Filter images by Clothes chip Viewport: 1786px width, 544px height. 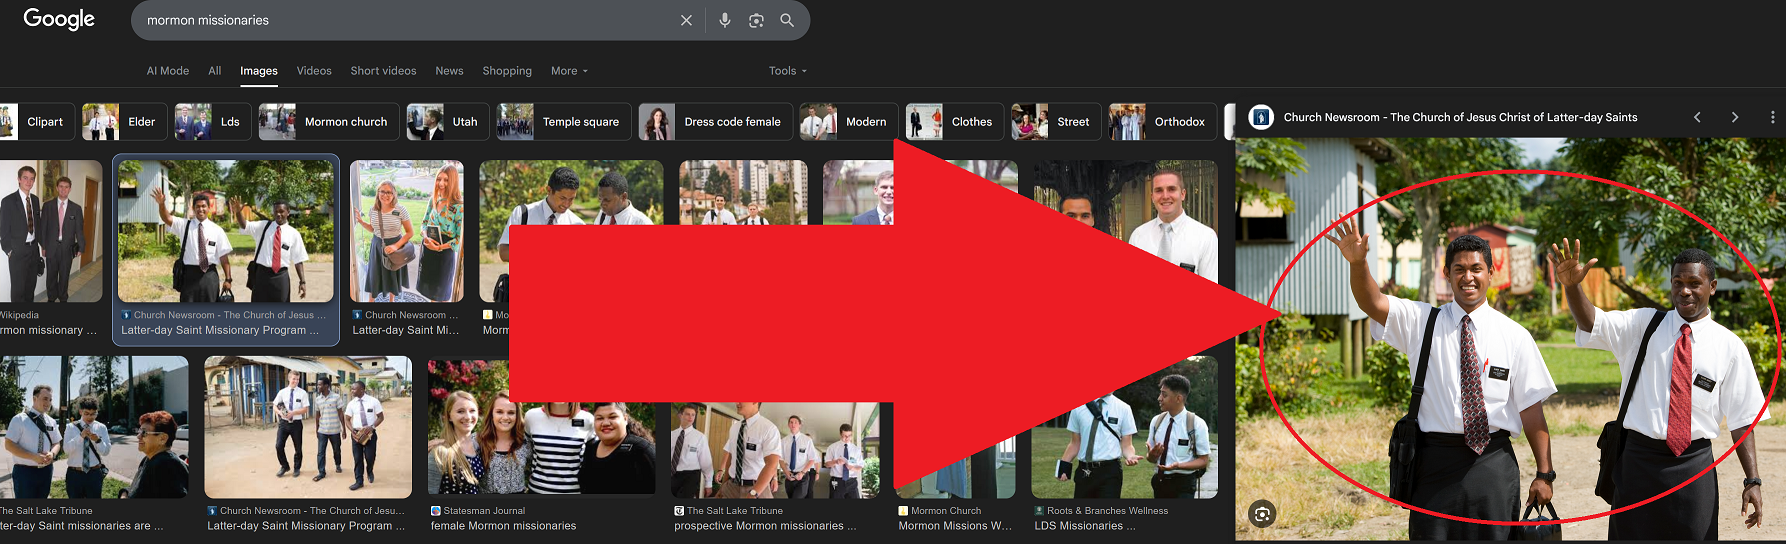(x=954, y=122)
